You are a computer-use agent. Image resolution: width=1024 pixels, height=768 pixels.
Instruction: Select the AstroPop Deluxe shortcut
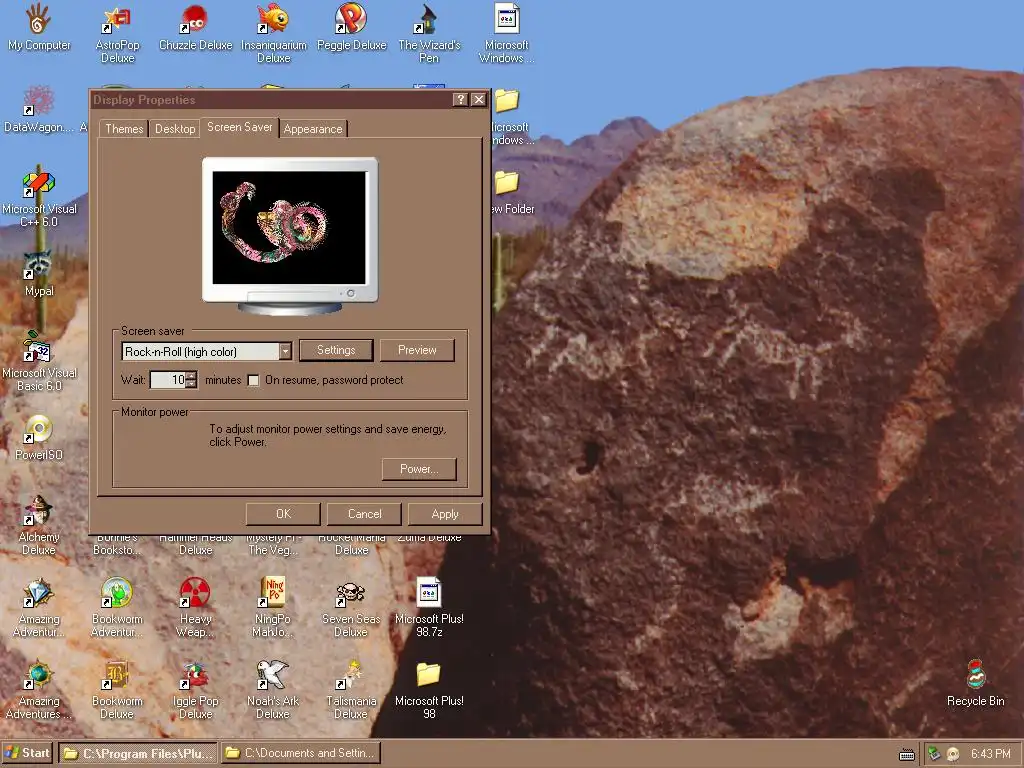(x=117, y=20)
